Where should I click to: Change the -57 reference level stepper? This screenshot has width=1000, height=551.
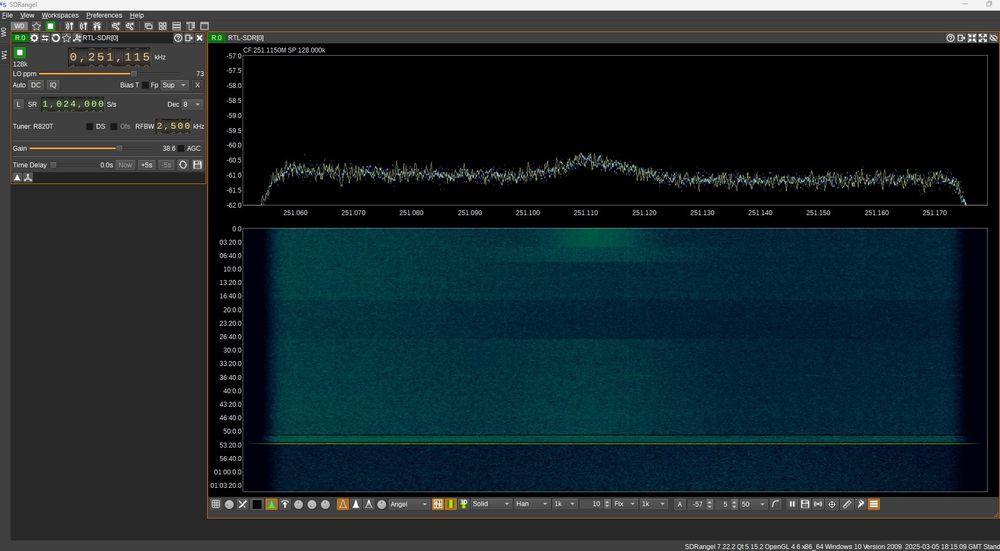tap(709, 504)
